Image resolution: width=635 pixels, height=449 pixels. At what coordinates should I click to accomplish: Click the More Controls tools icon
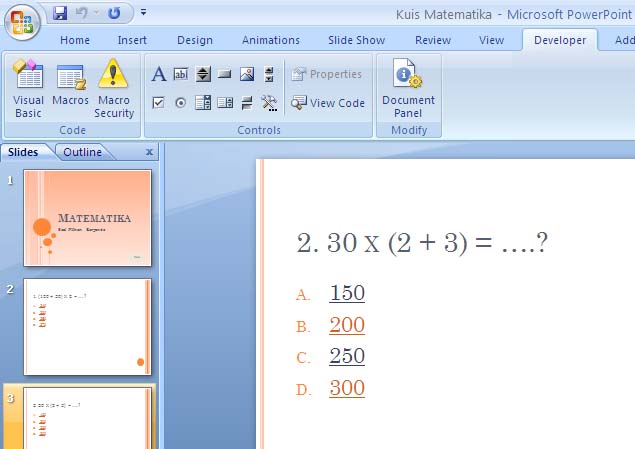point(269,102)
